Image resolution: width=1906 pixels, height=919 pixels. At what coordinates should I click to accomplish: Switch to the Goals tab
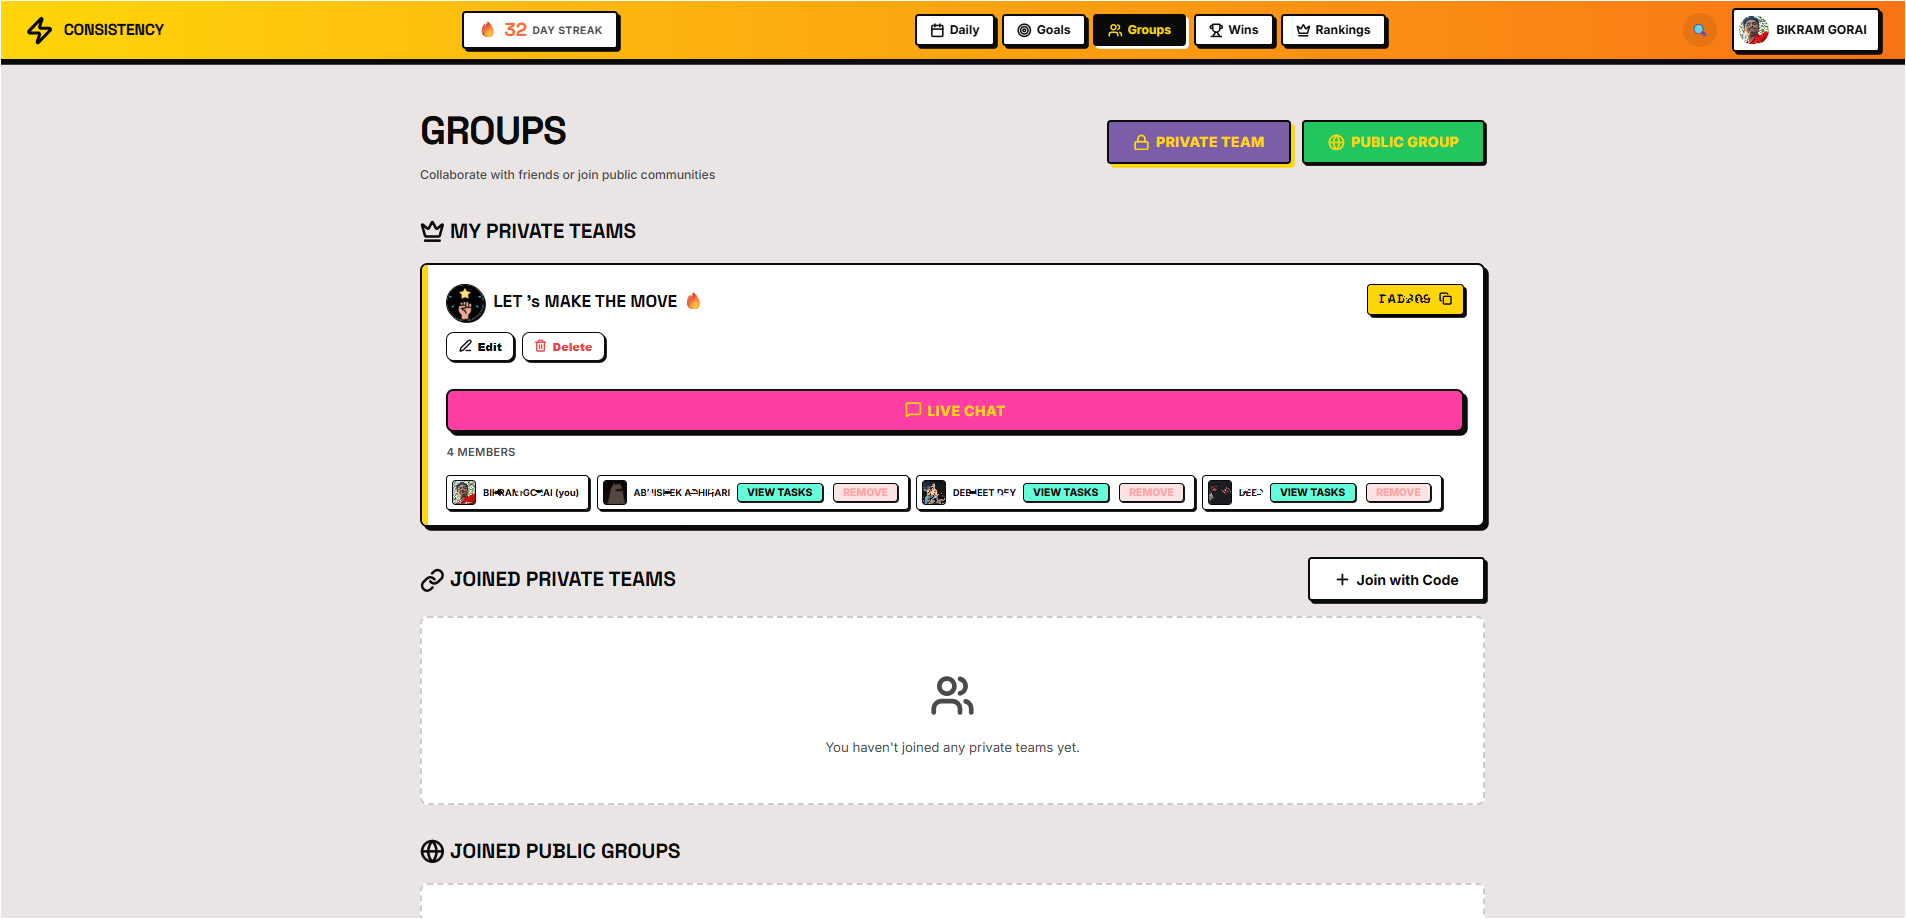coord(1044,30)
